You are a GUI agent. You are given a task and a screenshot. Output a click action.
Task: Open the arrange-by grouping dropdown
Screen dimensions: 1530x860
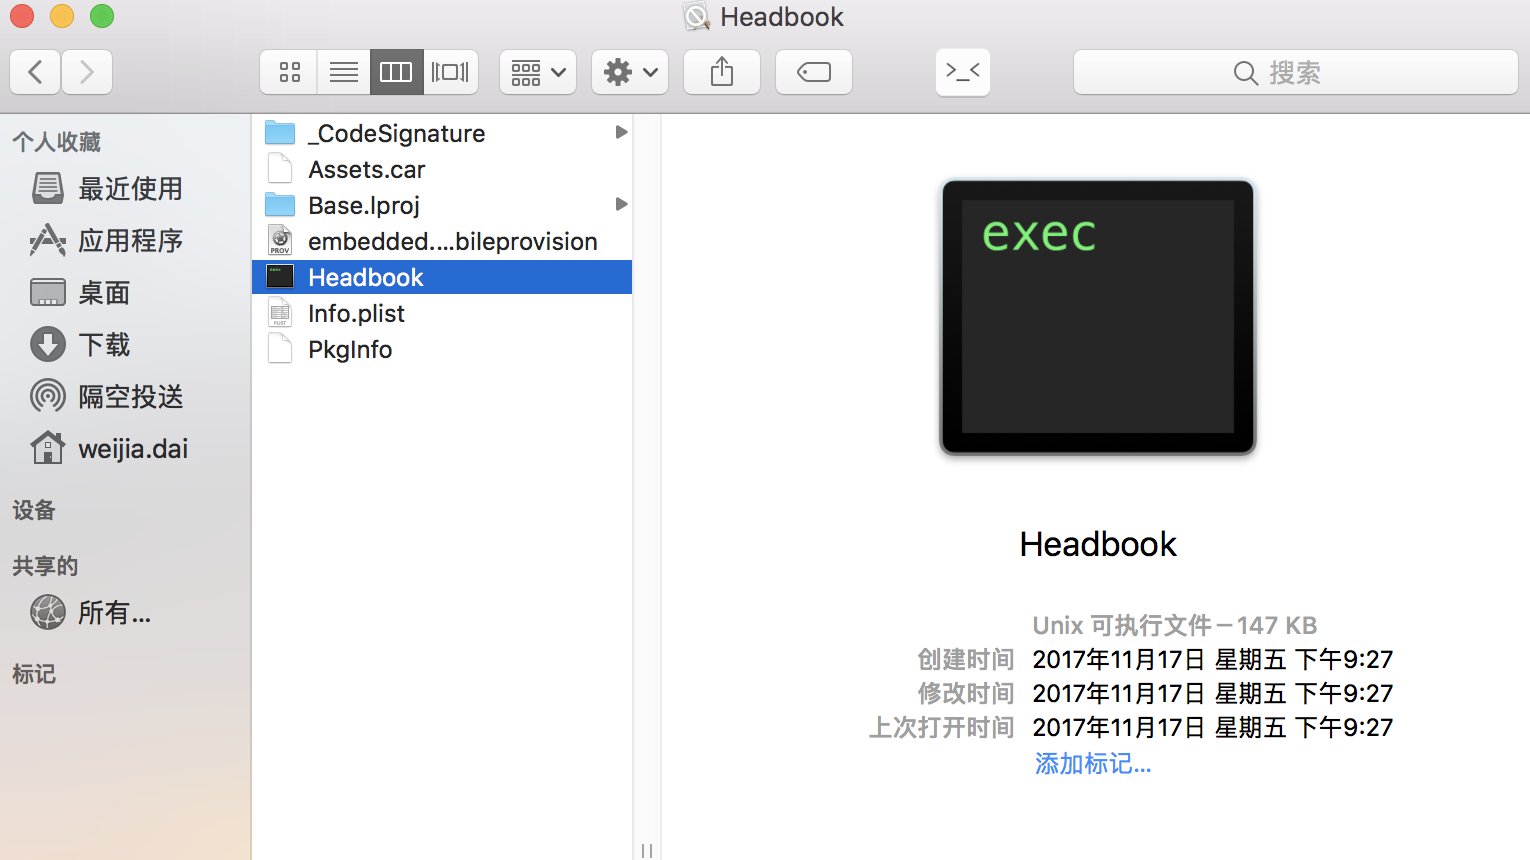(x=538, y=72)
